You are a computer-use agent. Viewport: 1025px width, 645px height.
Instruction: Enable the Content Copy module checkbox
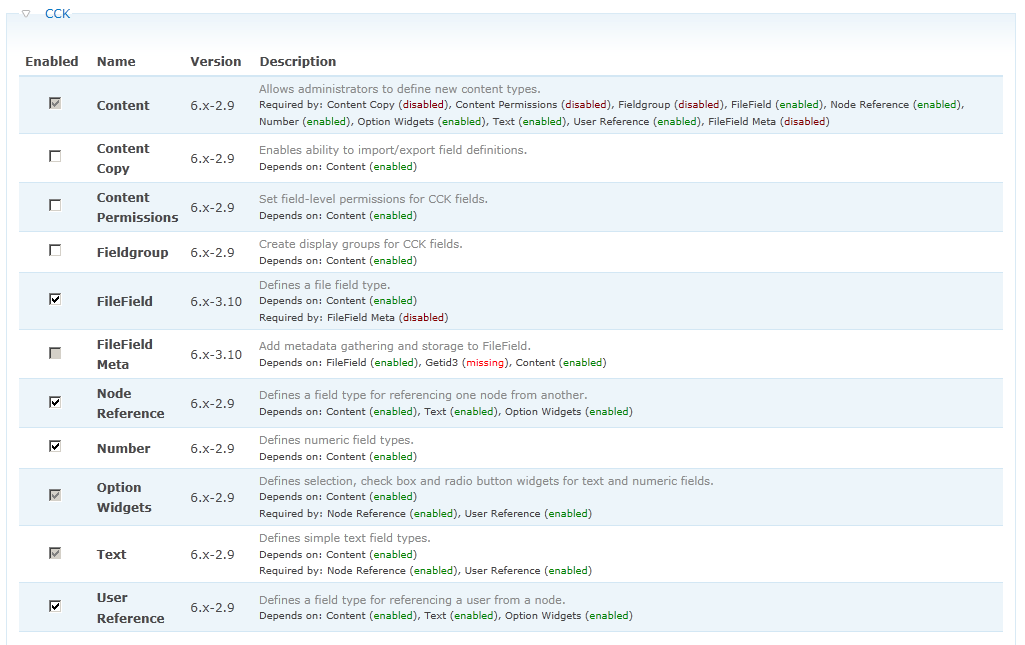click(x=55, y=156)
